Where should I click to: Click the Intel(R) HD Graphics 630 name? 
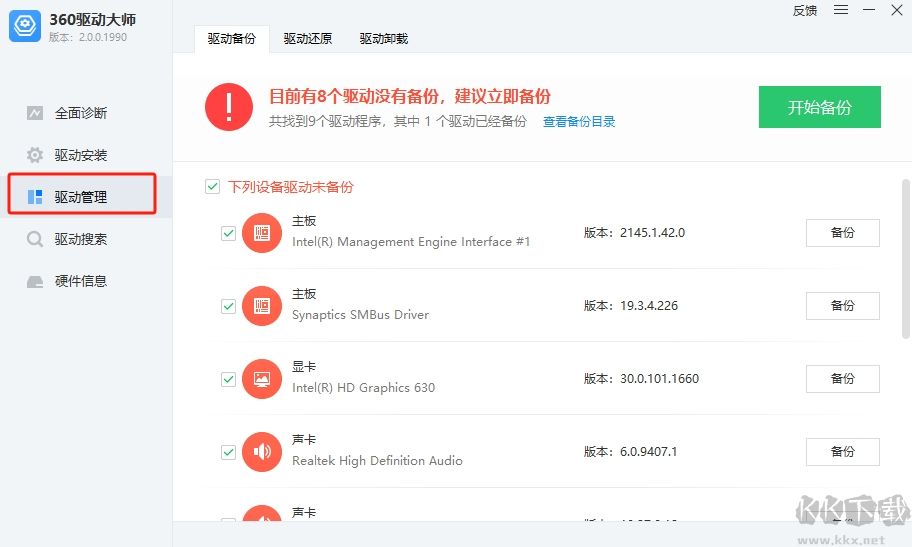[x=363, y=388]
